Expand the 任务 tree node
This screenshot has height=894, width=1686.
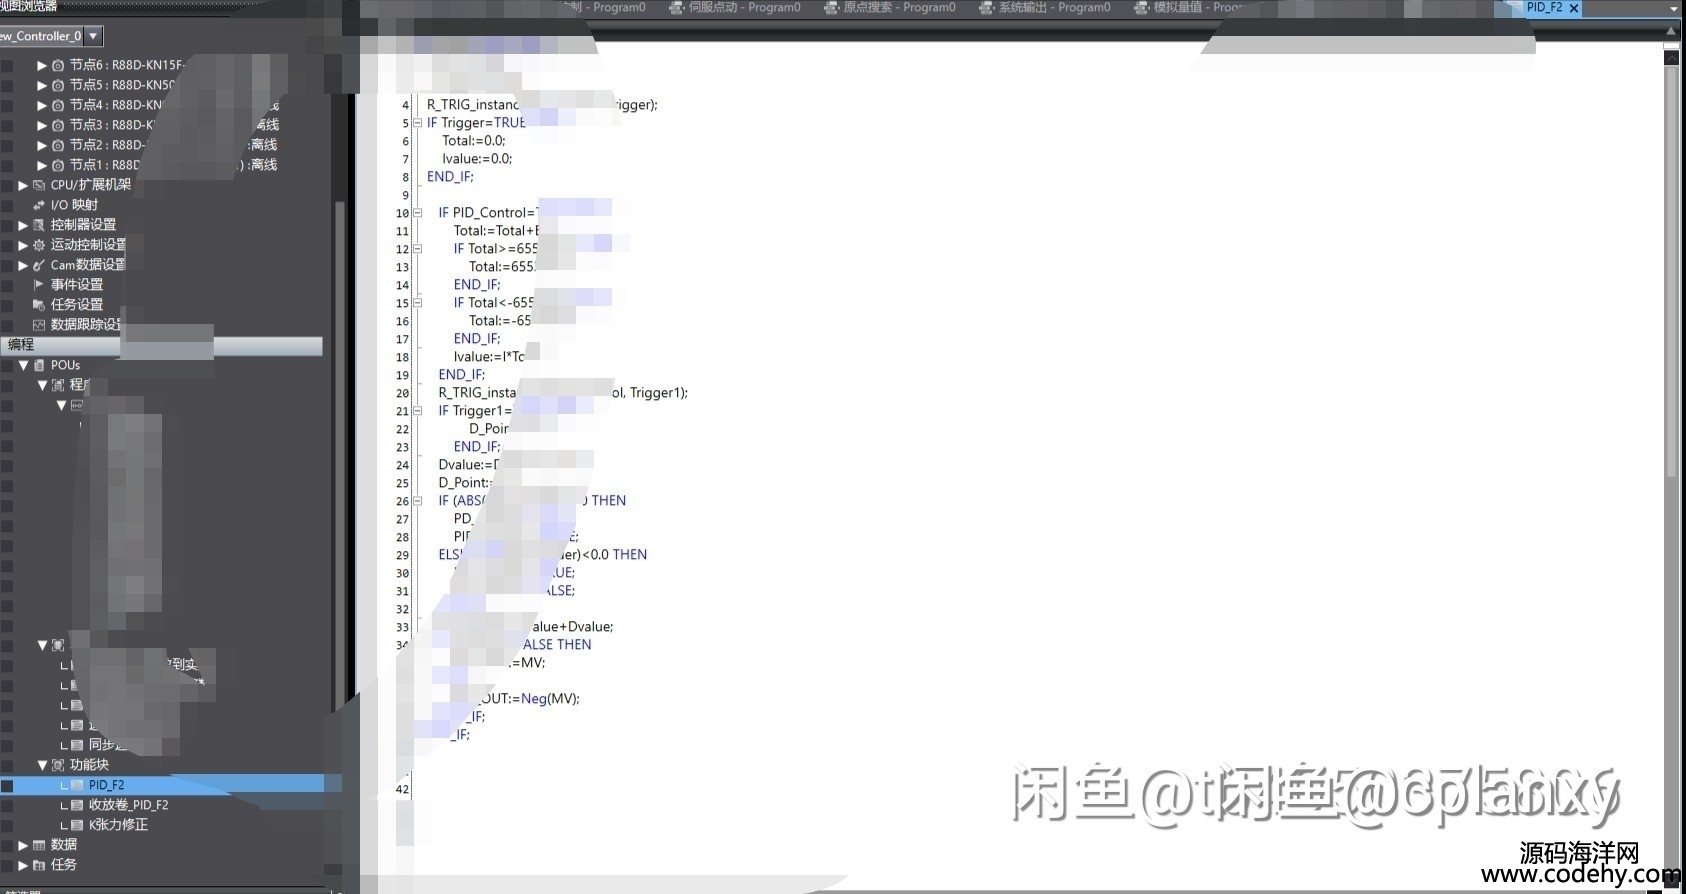(23, 865)
